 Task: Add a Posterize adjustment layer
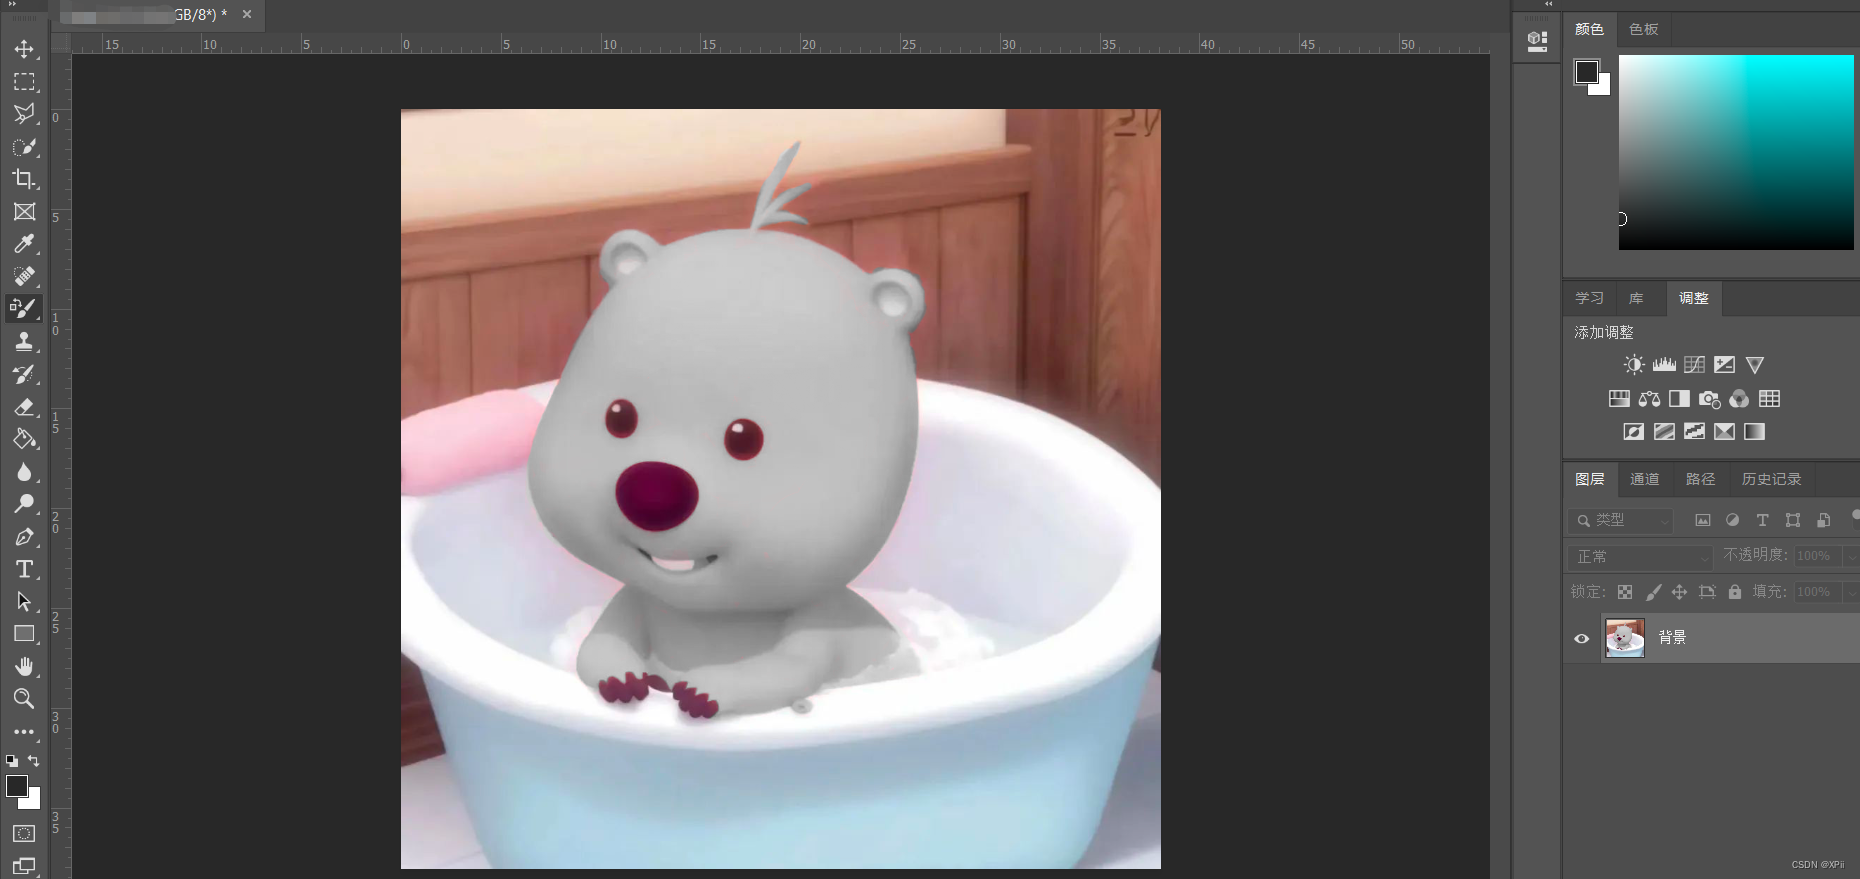pyautogui.click(x=1664, y=432)
